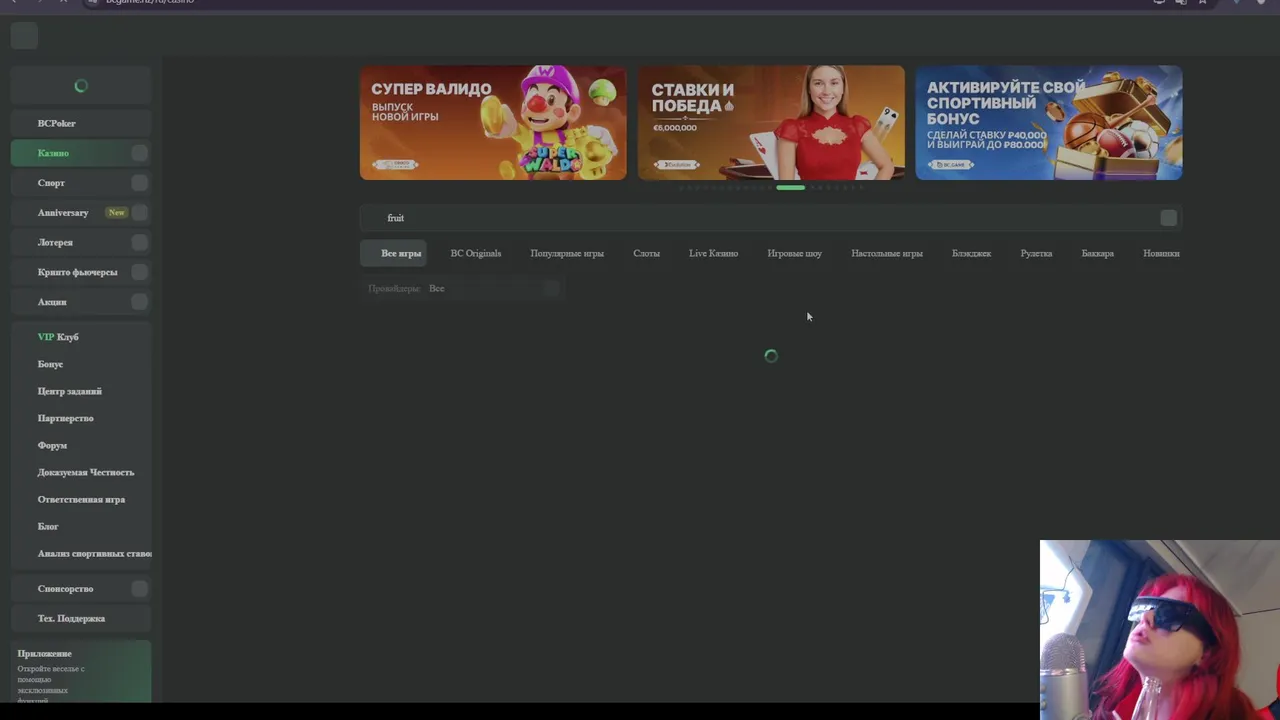Go to Центр заданий
The image size is (1280, 720).
tap(69, 391)
